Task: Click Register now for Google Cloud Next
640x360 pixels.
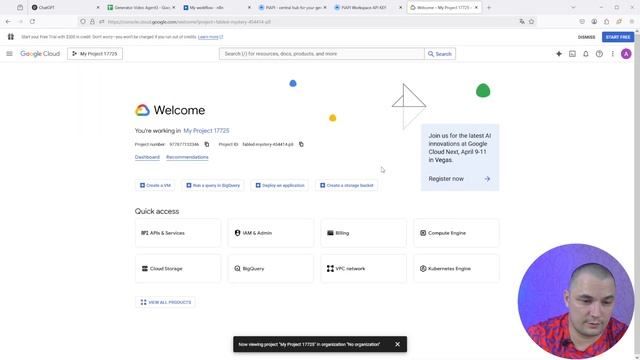Action: (446, 179)
